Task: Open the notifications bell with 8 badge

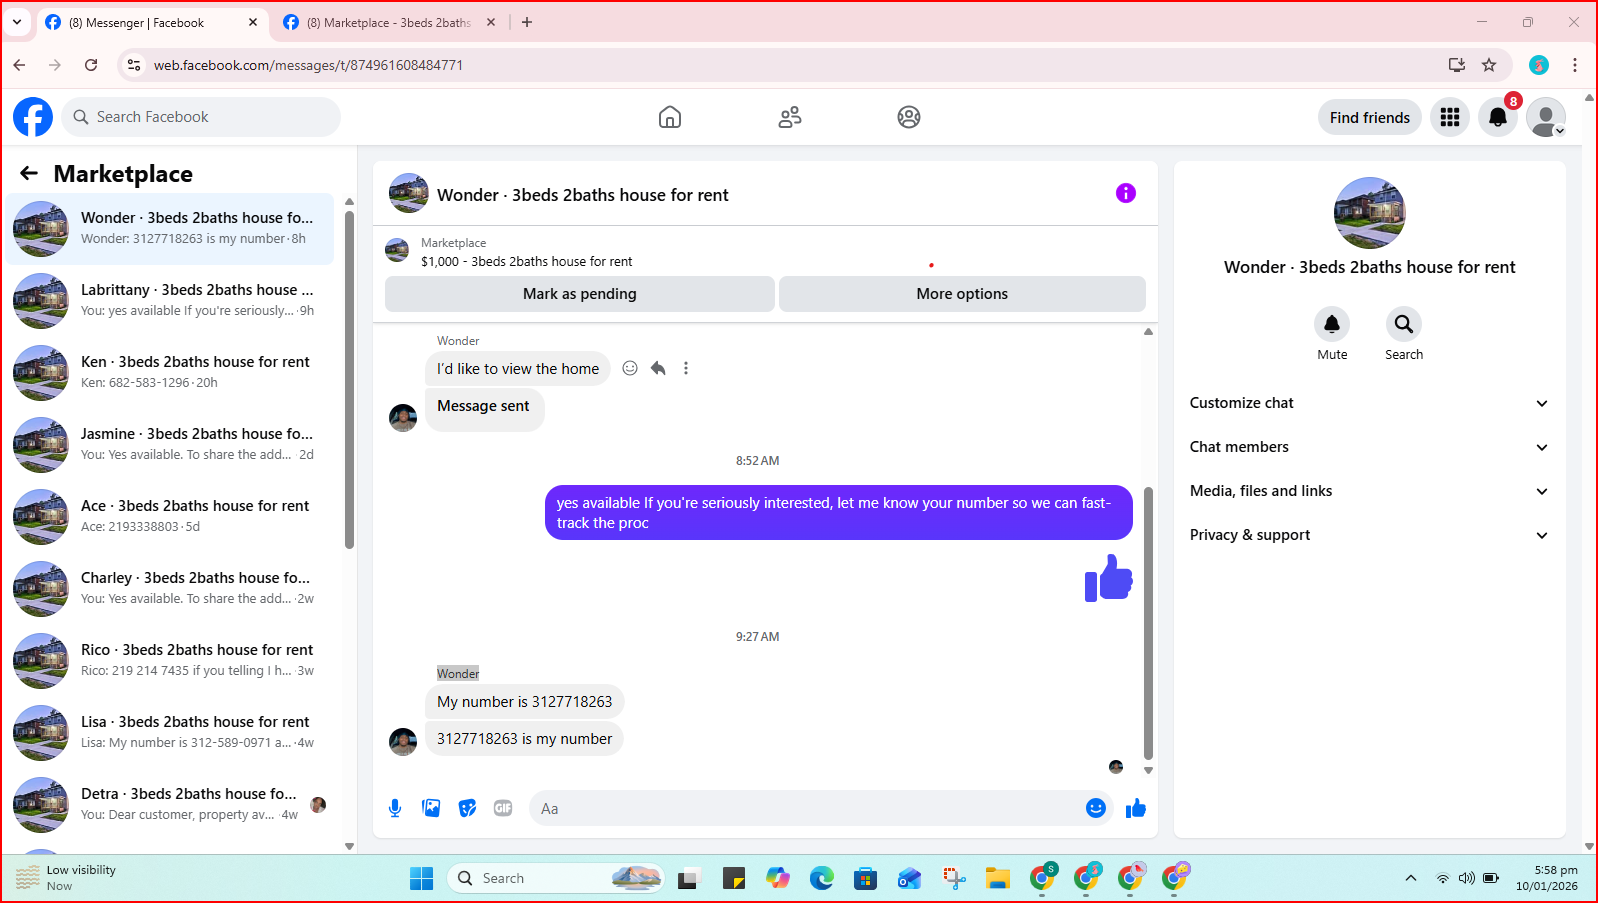Action: click(1498, 117)
